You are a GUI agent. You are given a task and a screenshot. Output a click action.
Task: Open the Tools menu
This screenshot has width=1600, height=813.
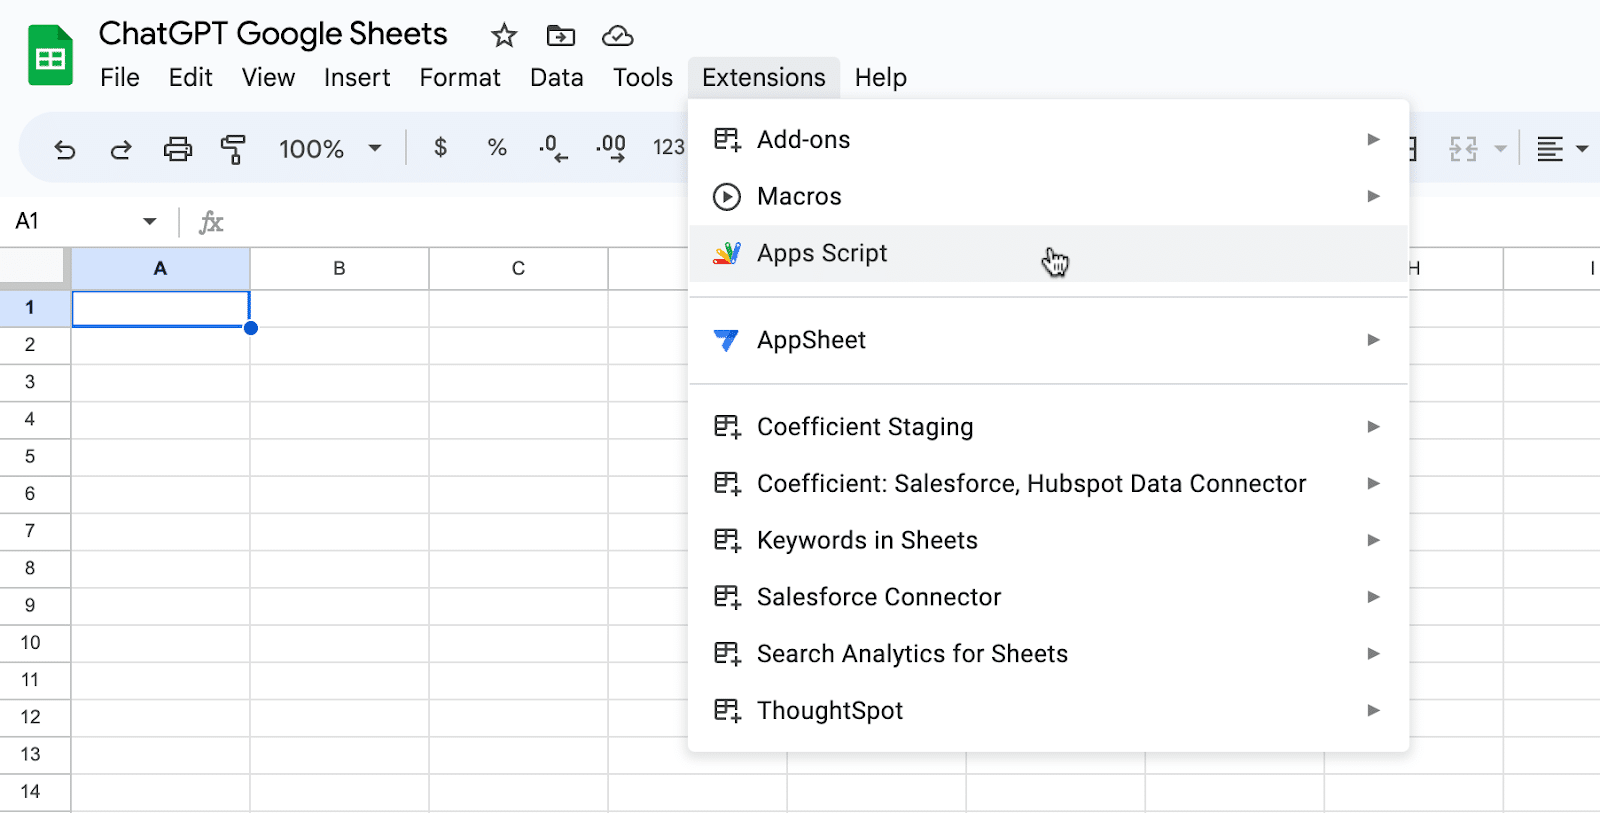click(x=643, y=77)
